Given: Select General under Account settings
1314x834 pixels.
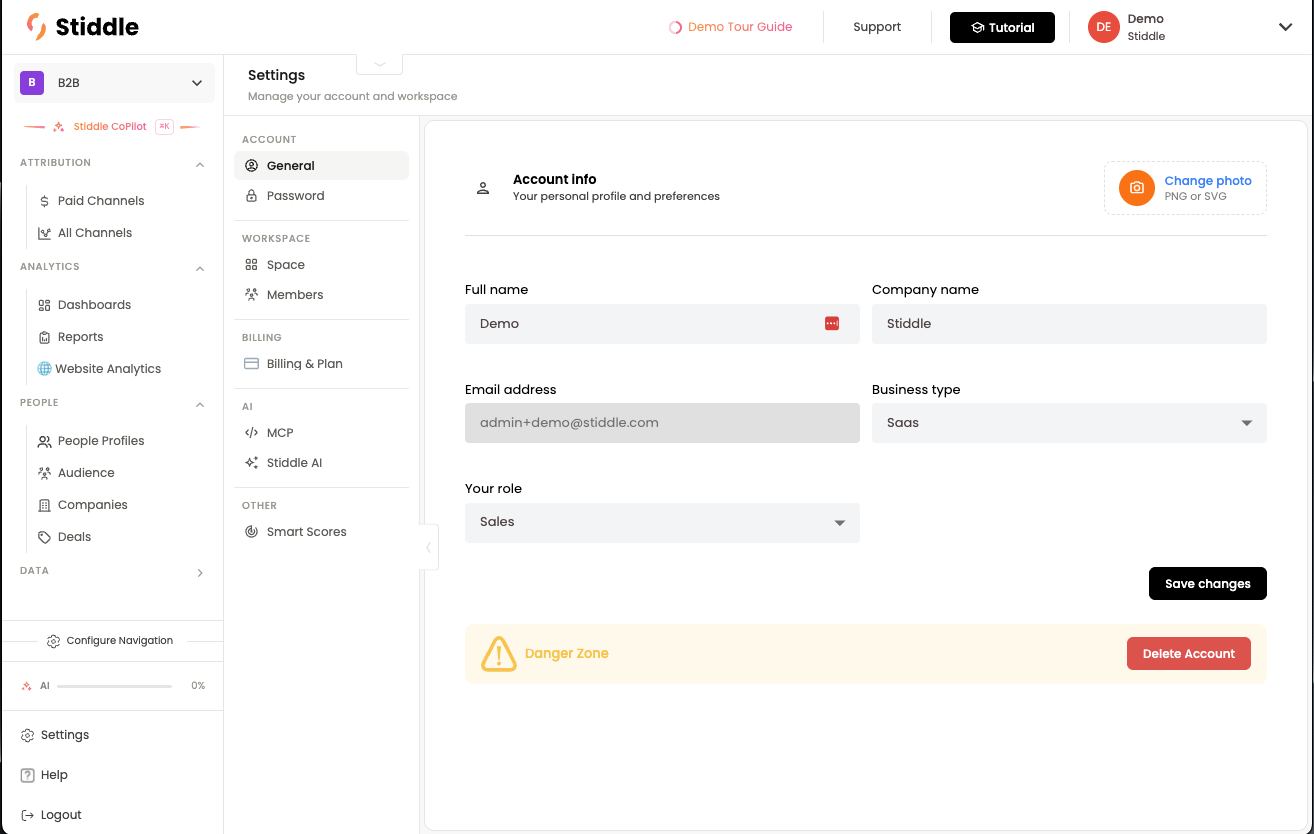Looking at the screenshot, I should pyautogui.click(x=321, y=166).
